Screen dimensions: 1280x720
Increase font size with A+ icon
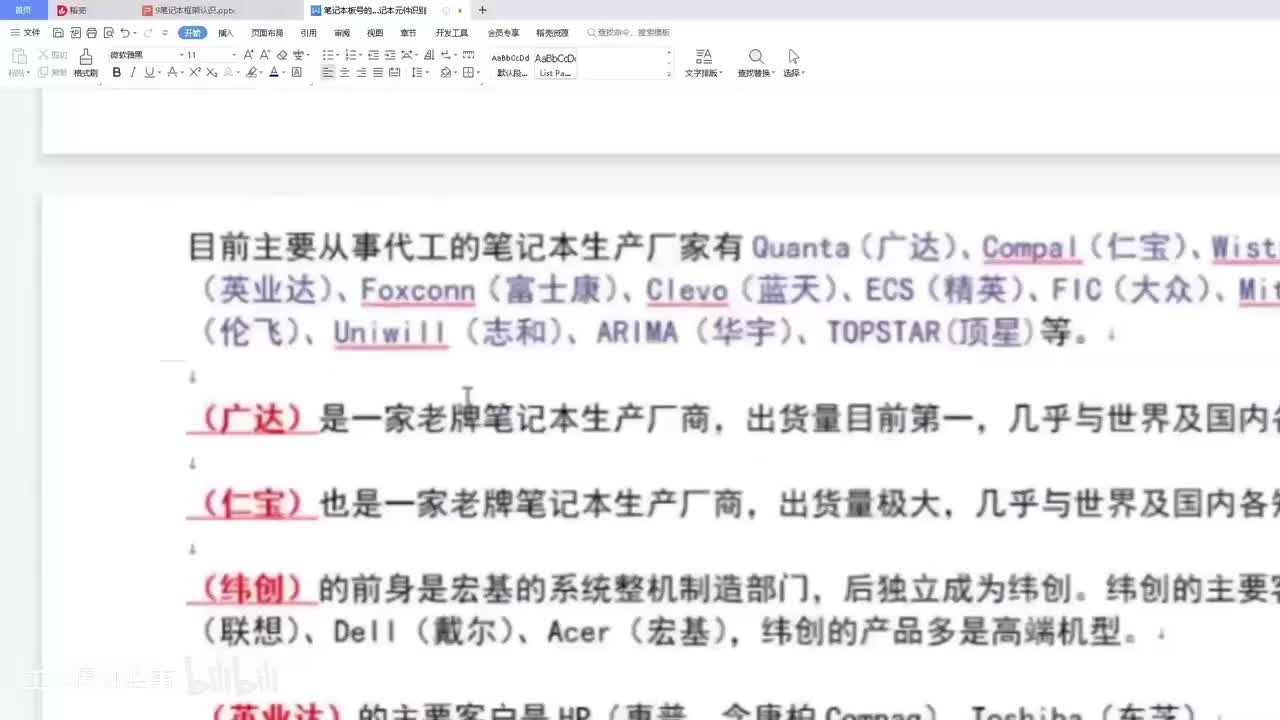tap(248, 55)
